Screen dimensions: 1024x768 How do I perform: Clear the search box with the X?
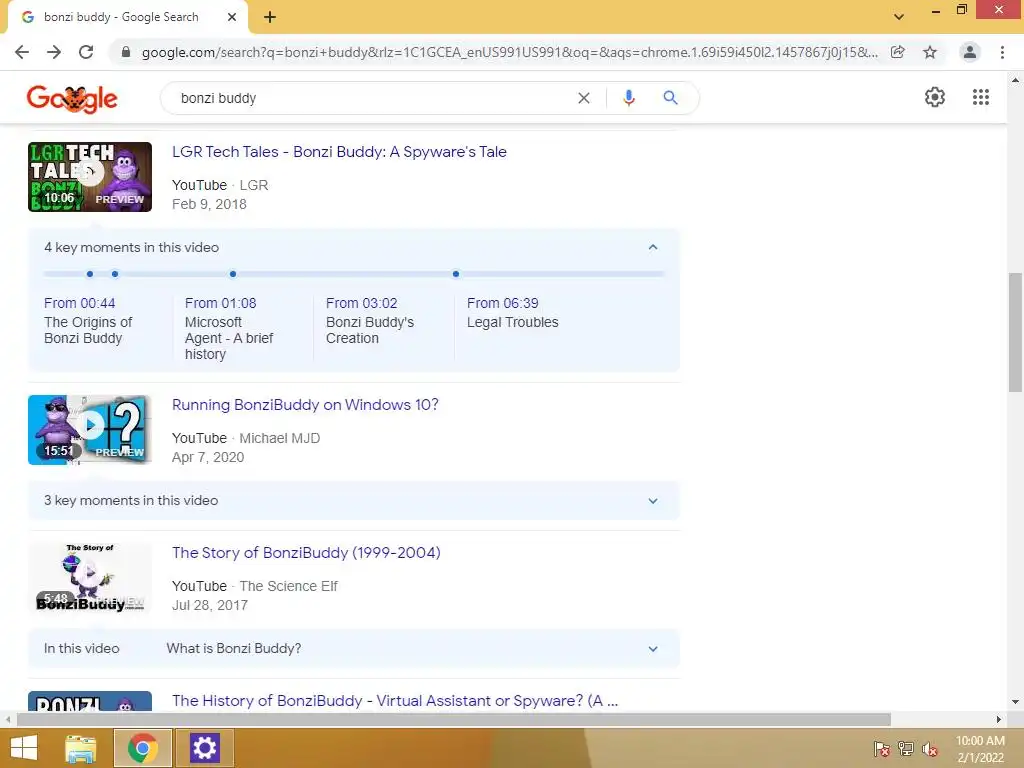click(x=584, y=98)
